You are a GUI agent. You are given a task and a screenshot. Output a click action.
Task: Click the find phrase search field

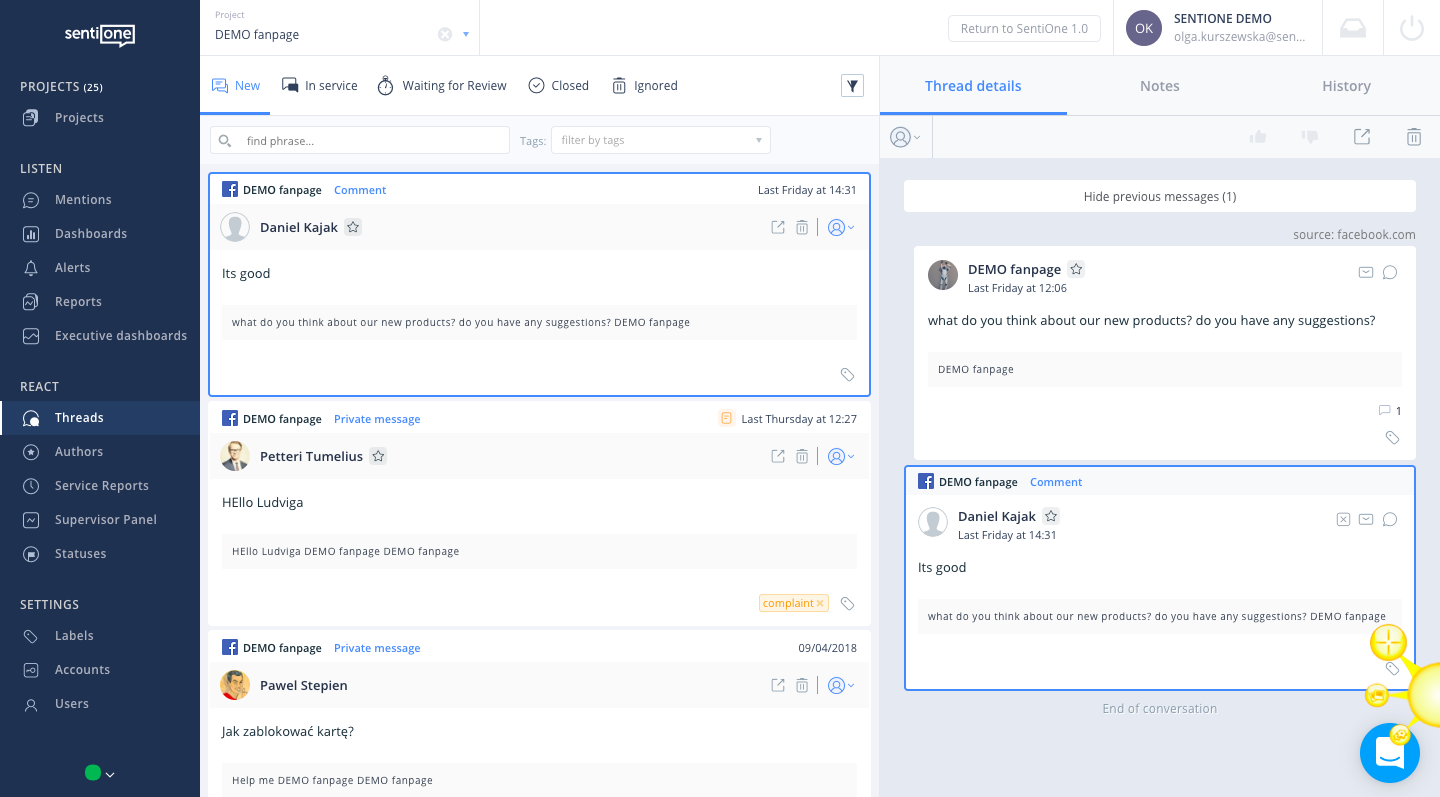tap(360, 141)
